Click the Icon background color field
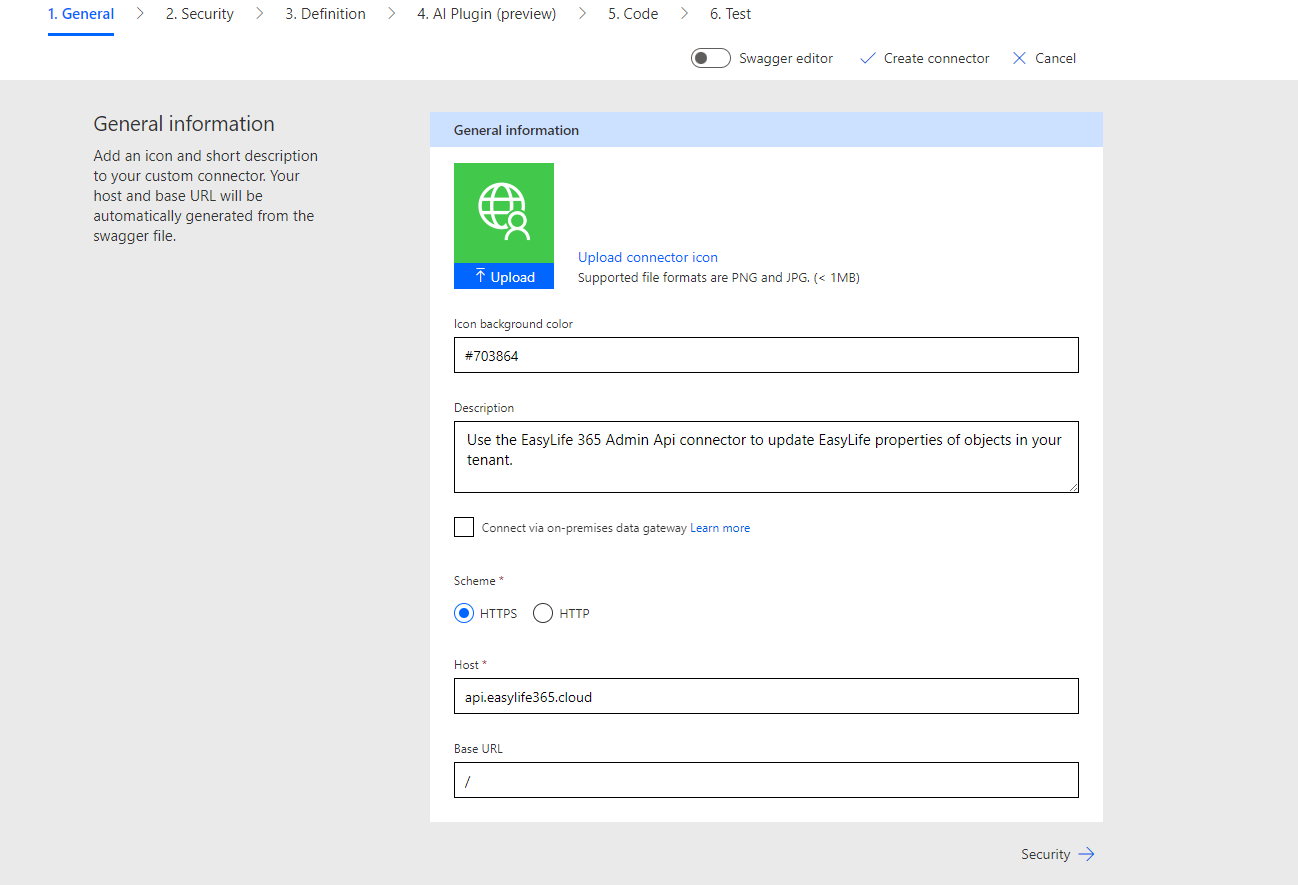1298x885 pixels. click(x=766, y=355)
